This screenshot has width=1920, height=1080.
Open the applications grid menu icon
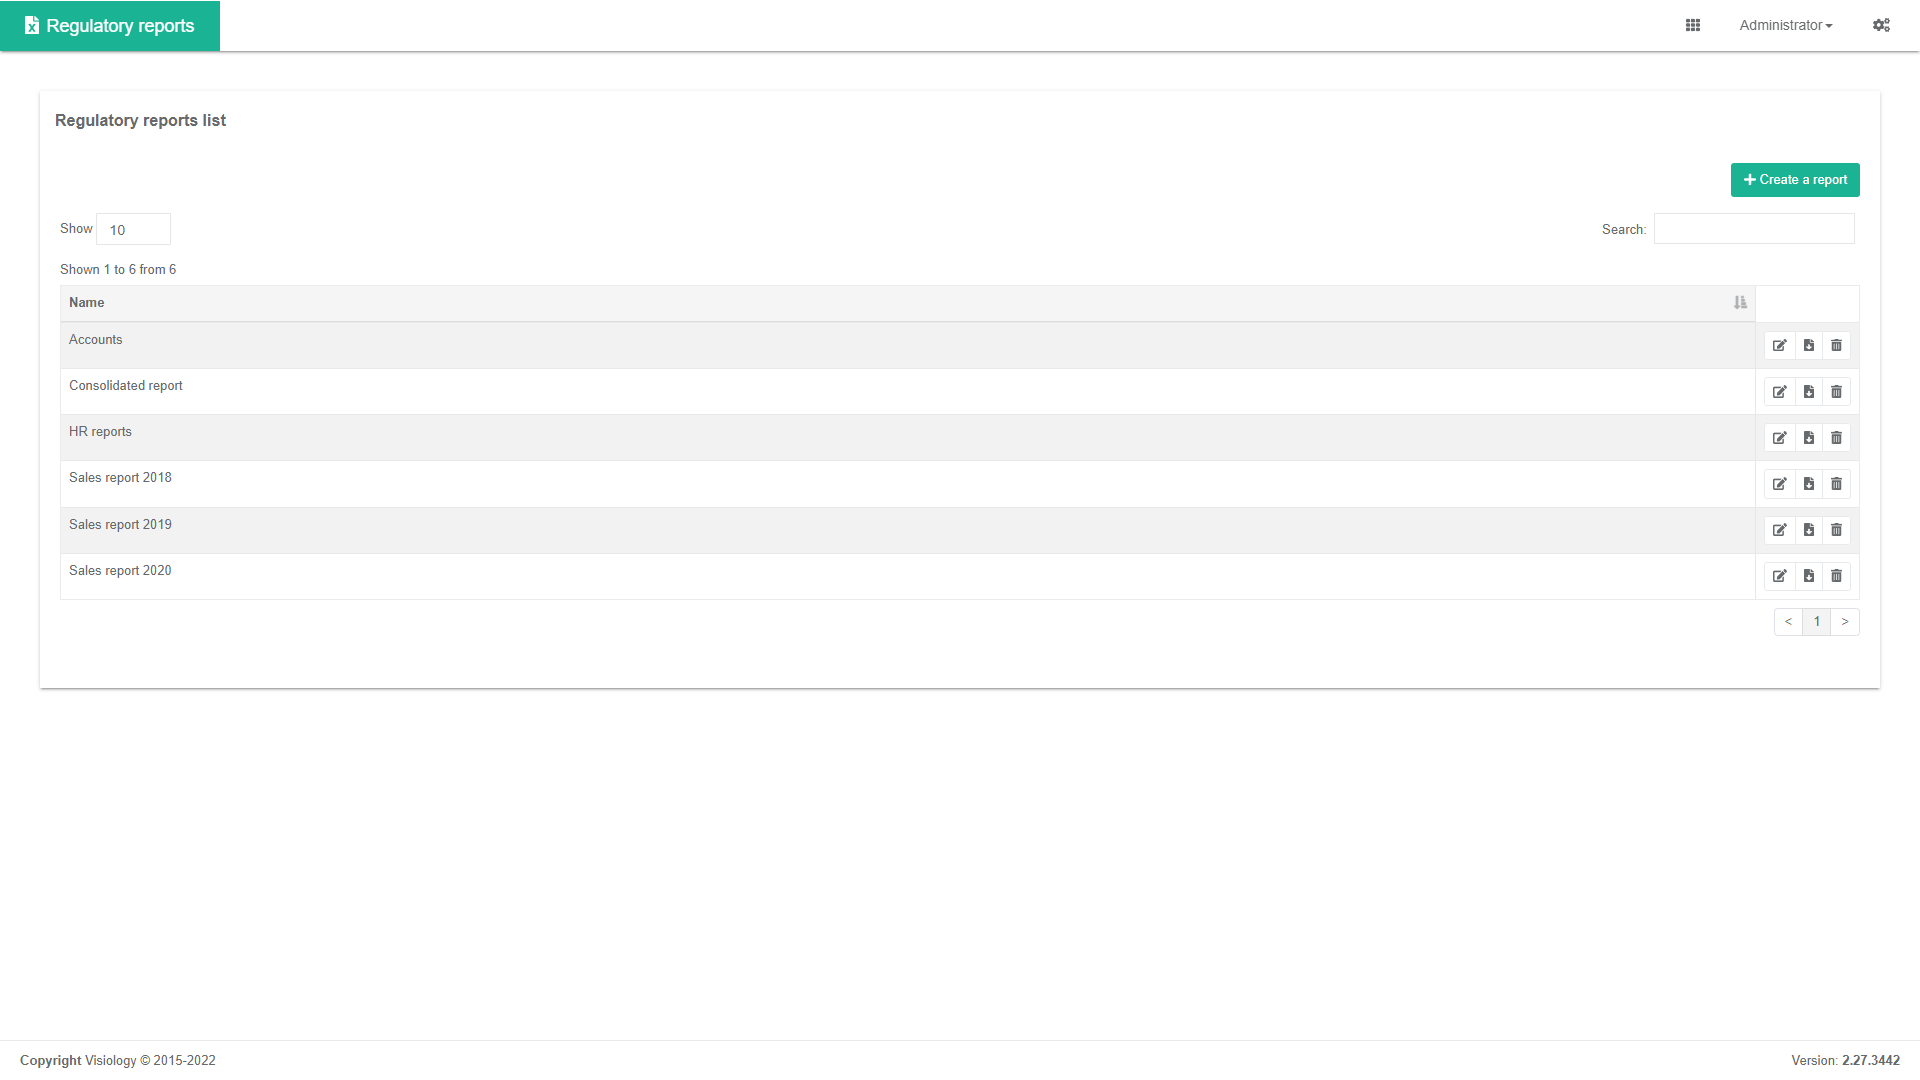1693,25
